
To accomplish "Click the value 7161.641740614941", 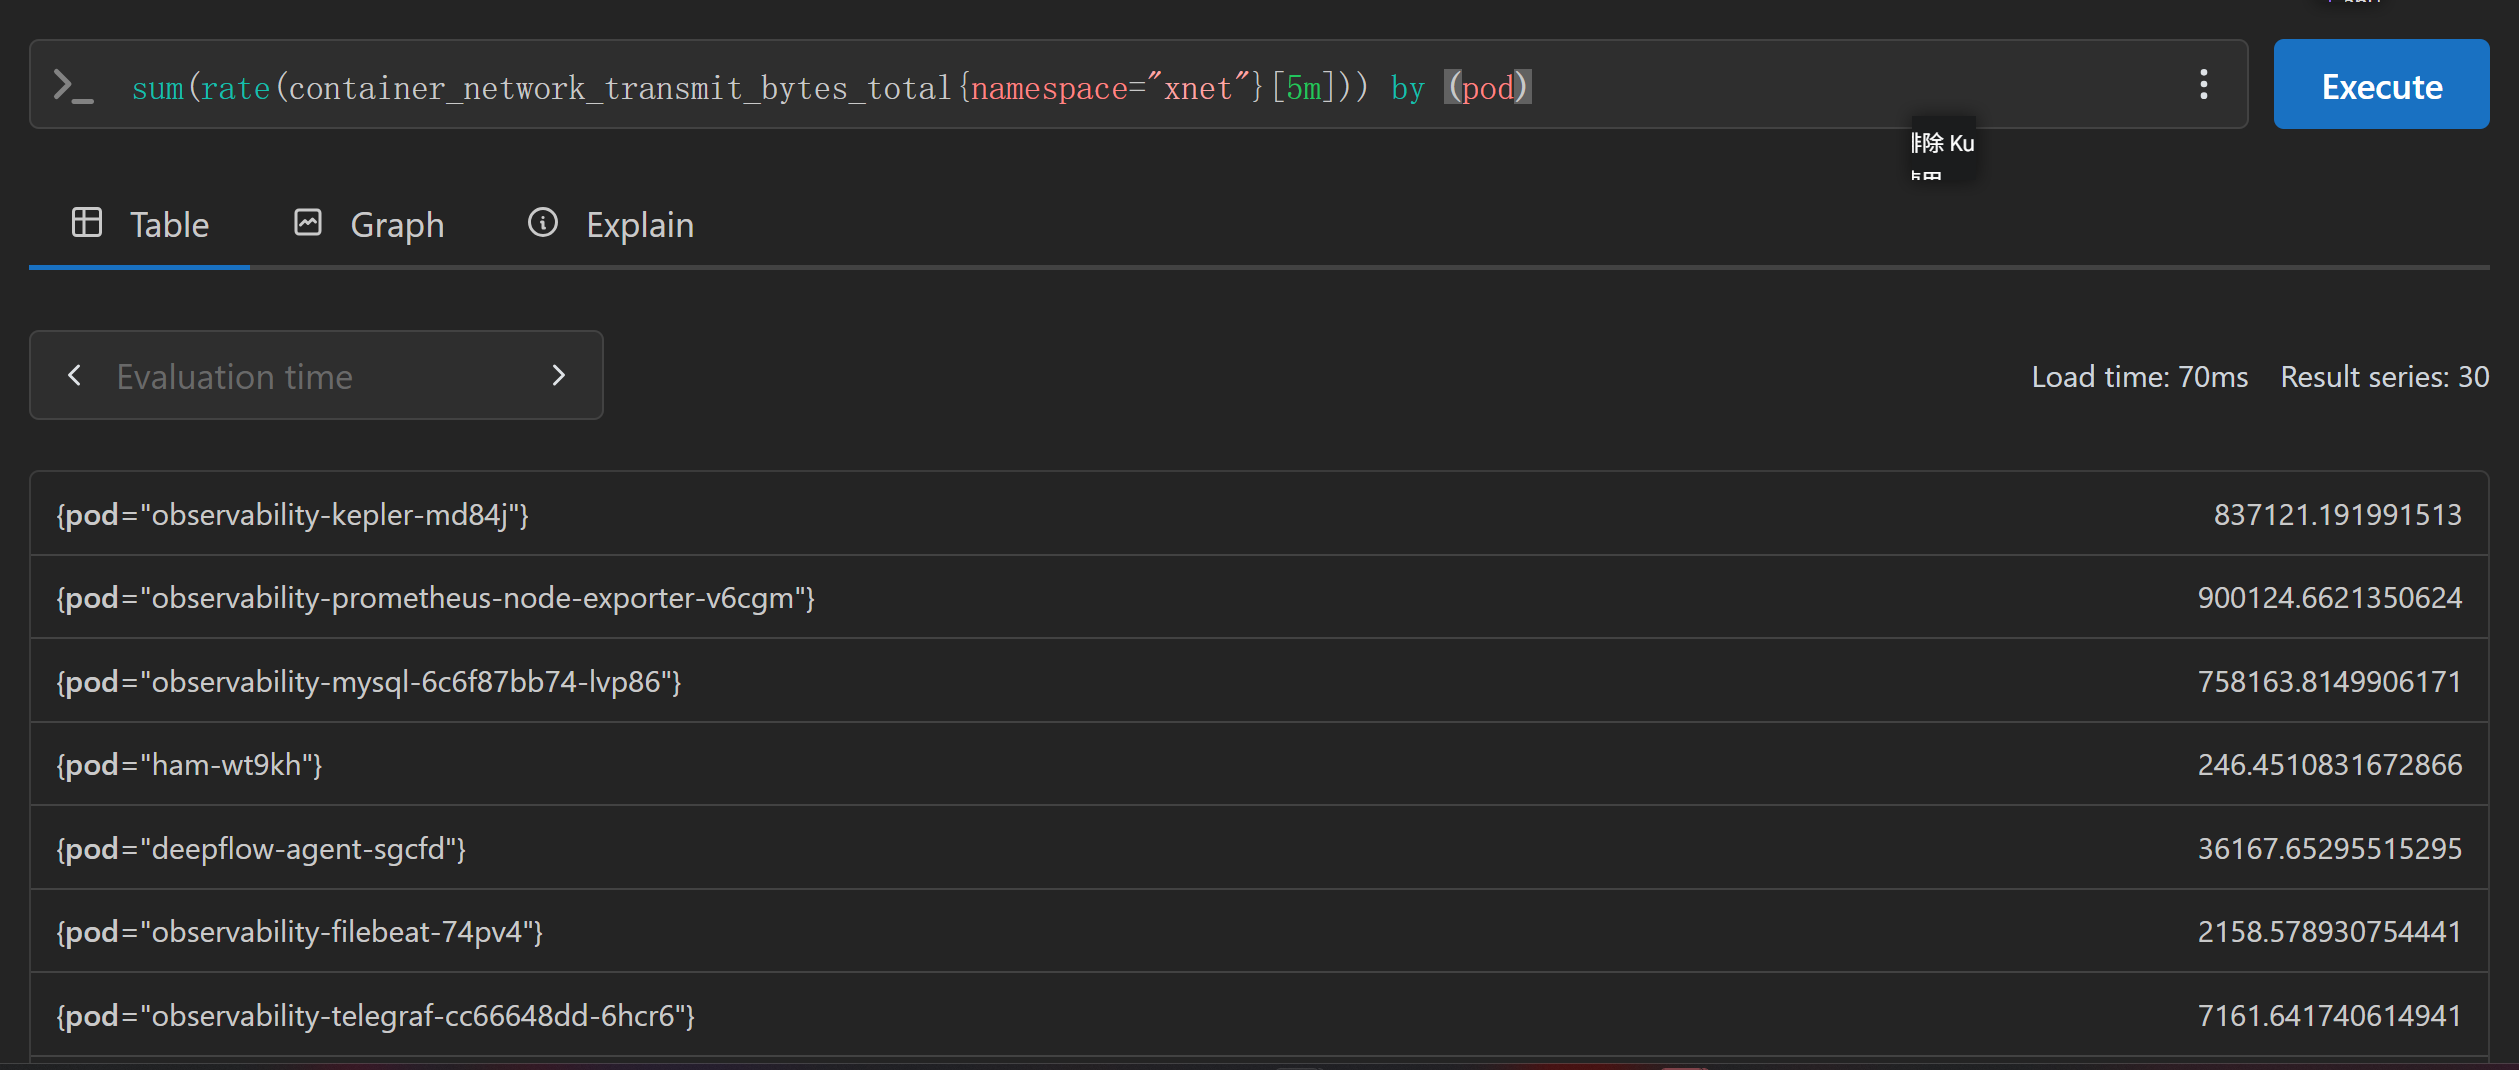I will (x=2329, y=1016).
